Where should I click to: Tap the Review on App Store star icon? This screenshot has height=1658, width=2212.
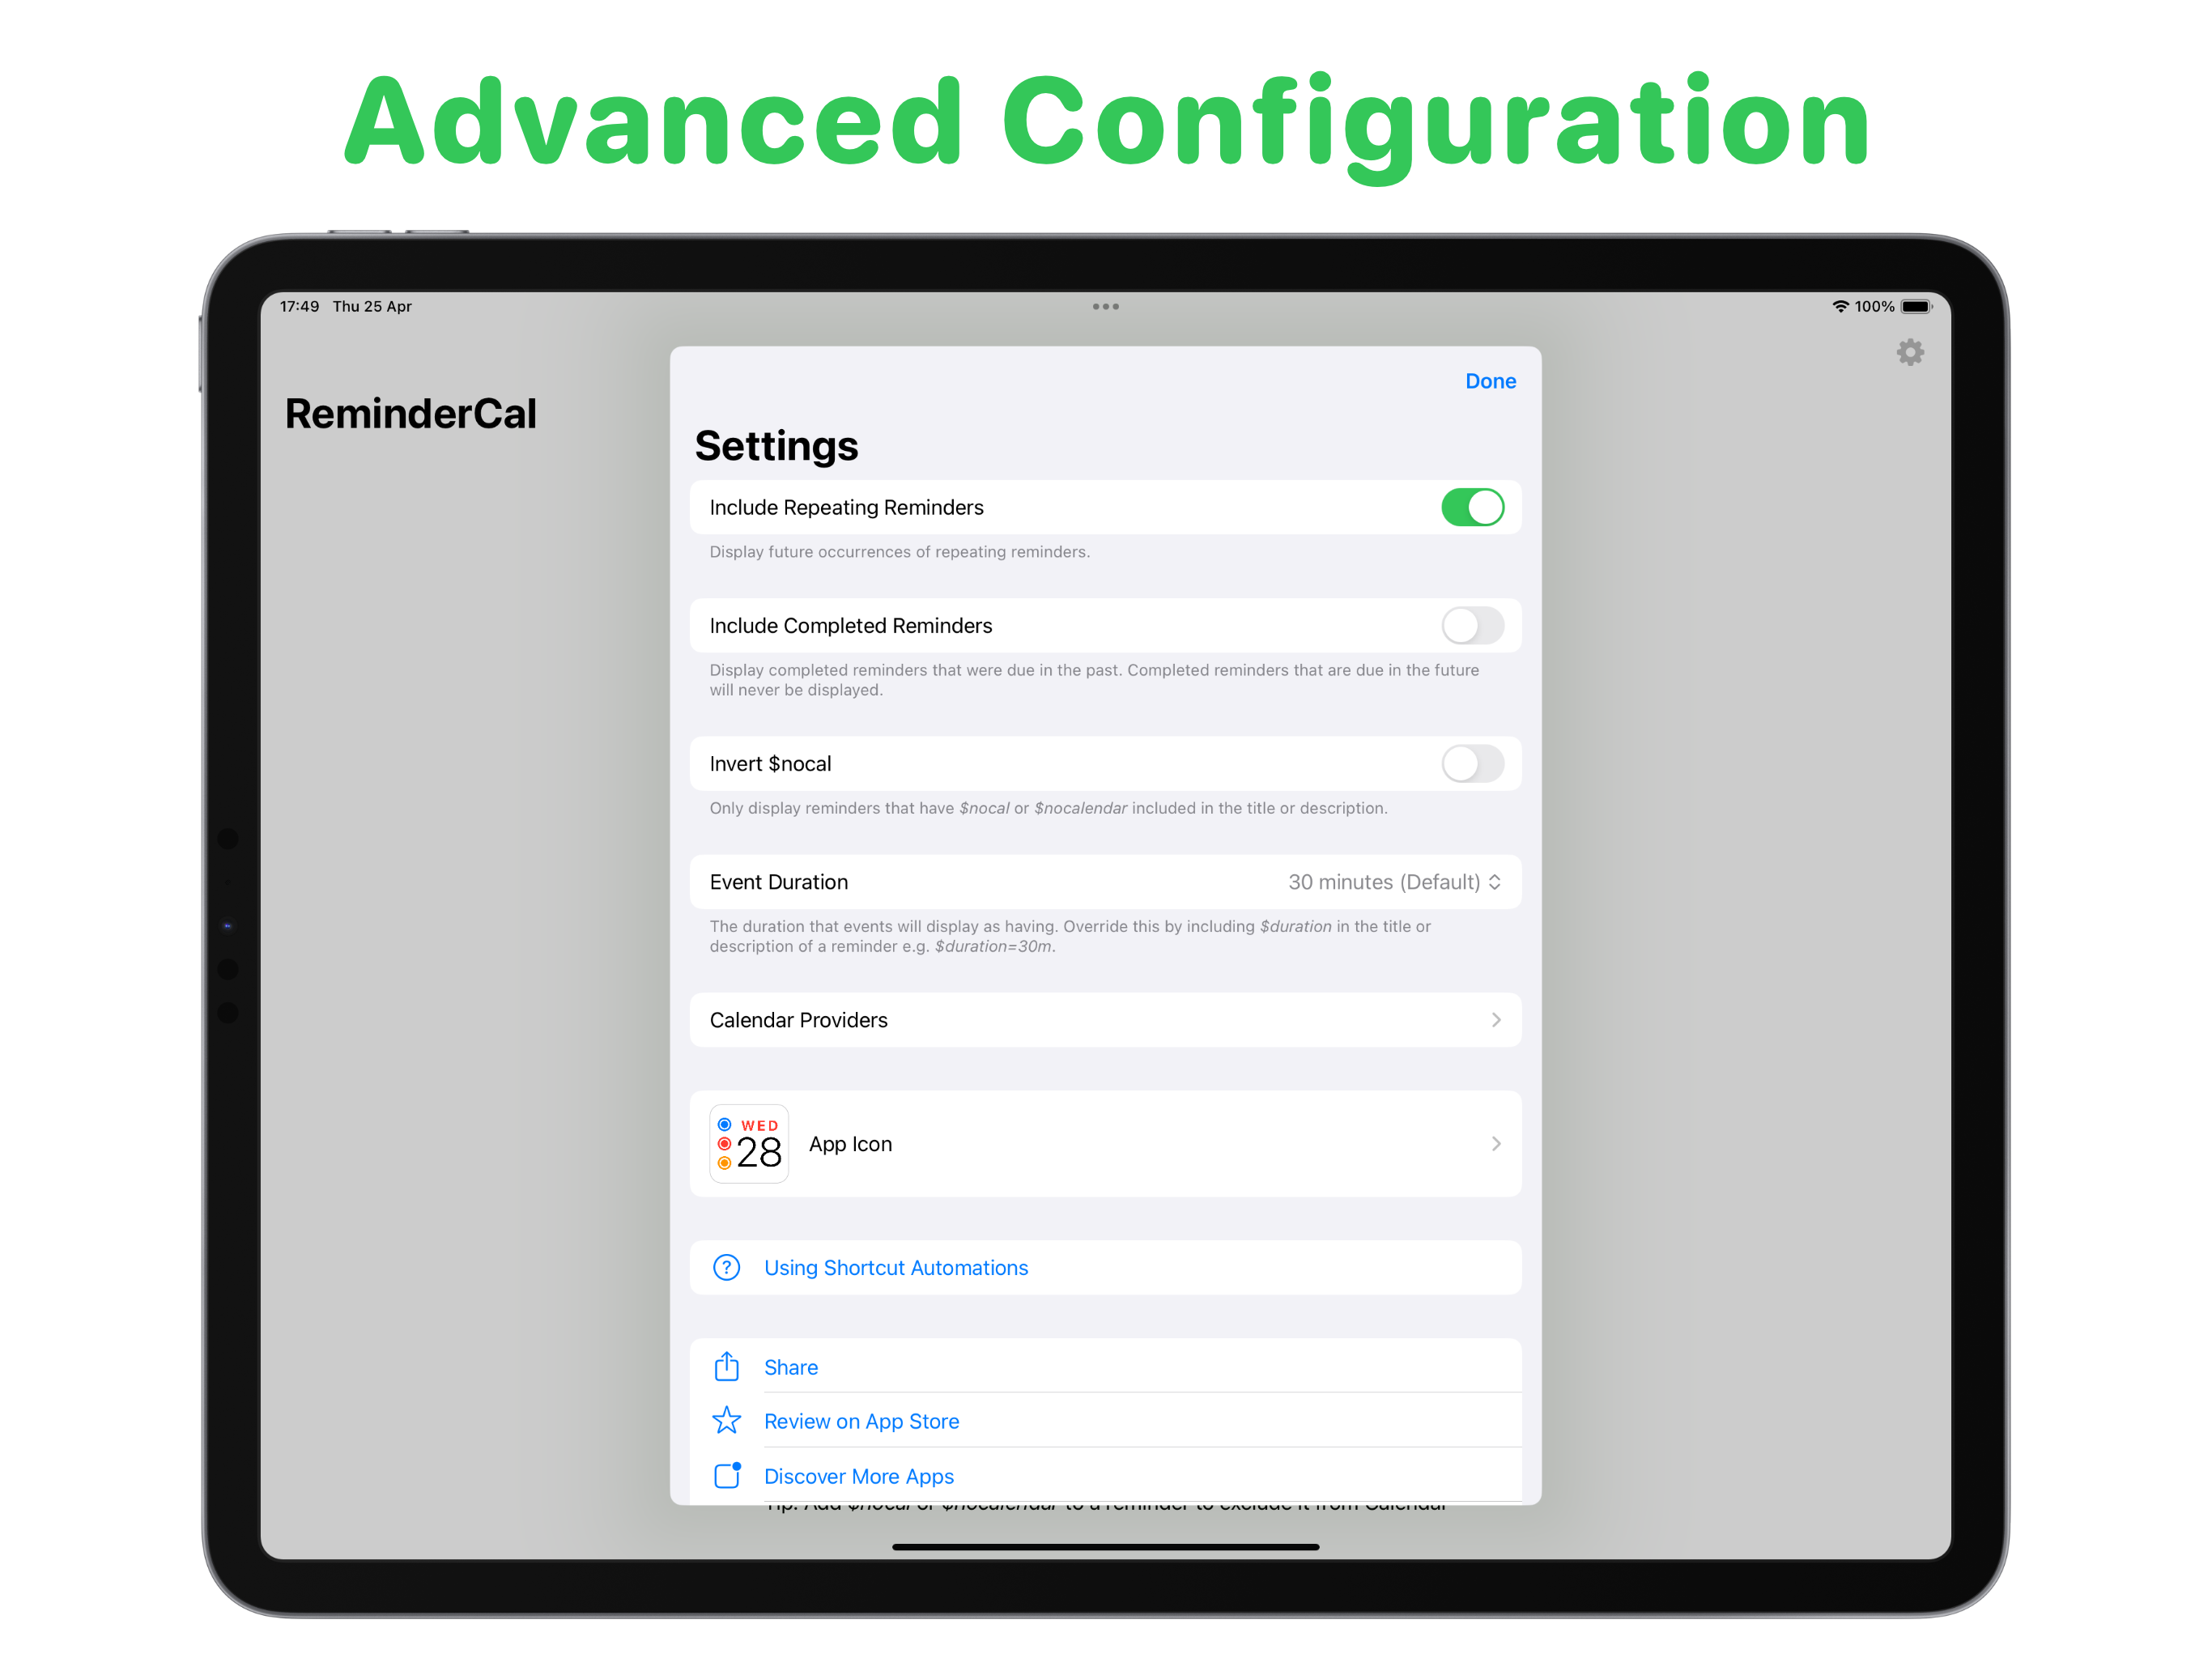pos(728,1421)
